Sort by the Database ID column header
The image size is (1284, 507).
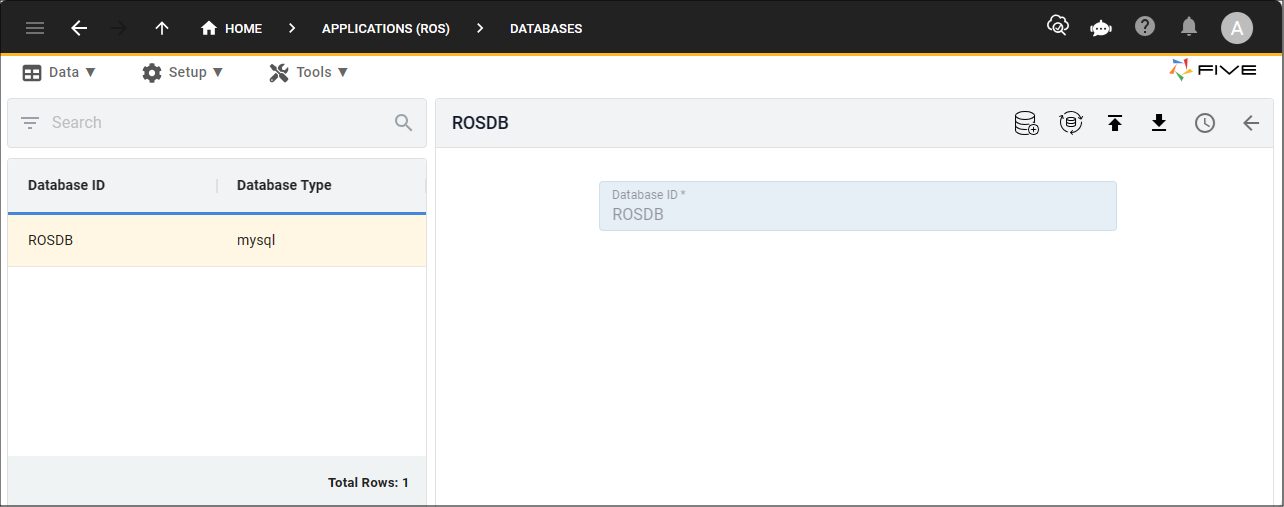(66, 185)
